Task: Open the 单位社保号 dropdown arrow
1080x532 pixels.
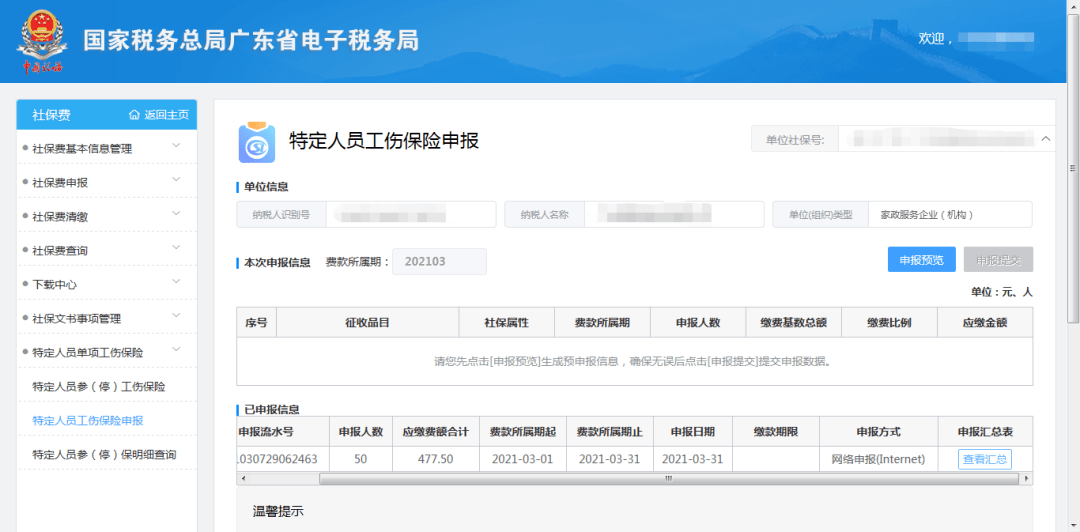Action: tap(1046, 139)
